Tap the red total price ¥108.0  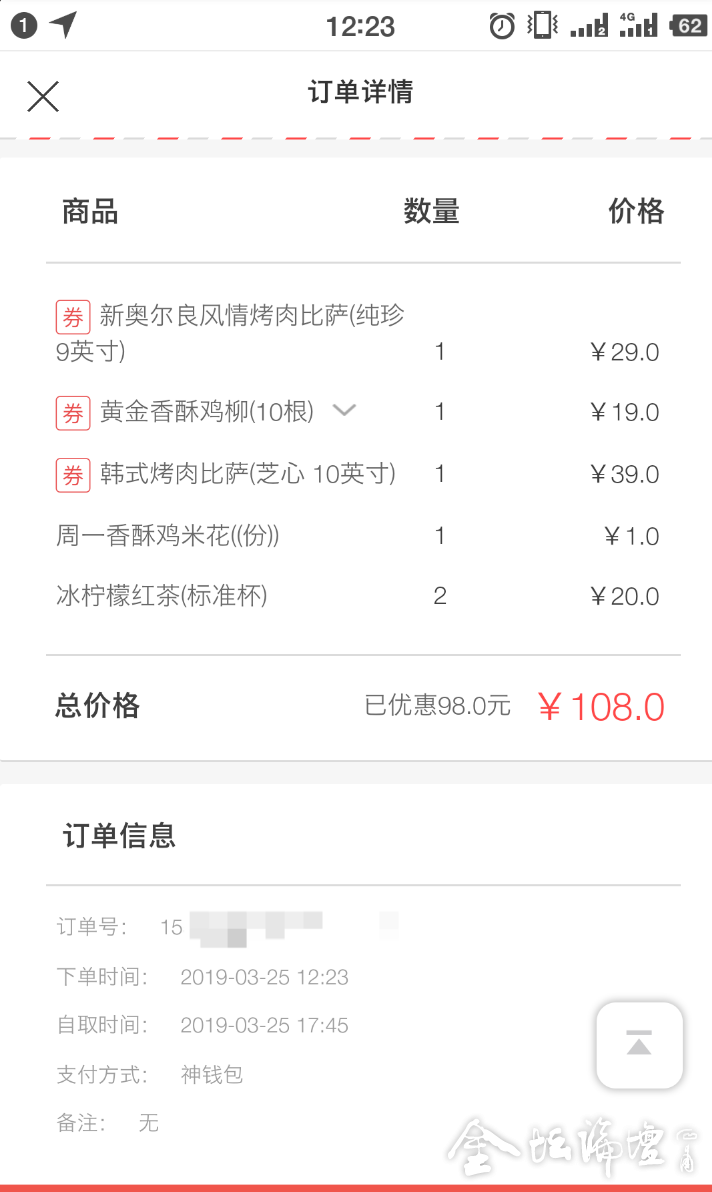coord(601,707)
